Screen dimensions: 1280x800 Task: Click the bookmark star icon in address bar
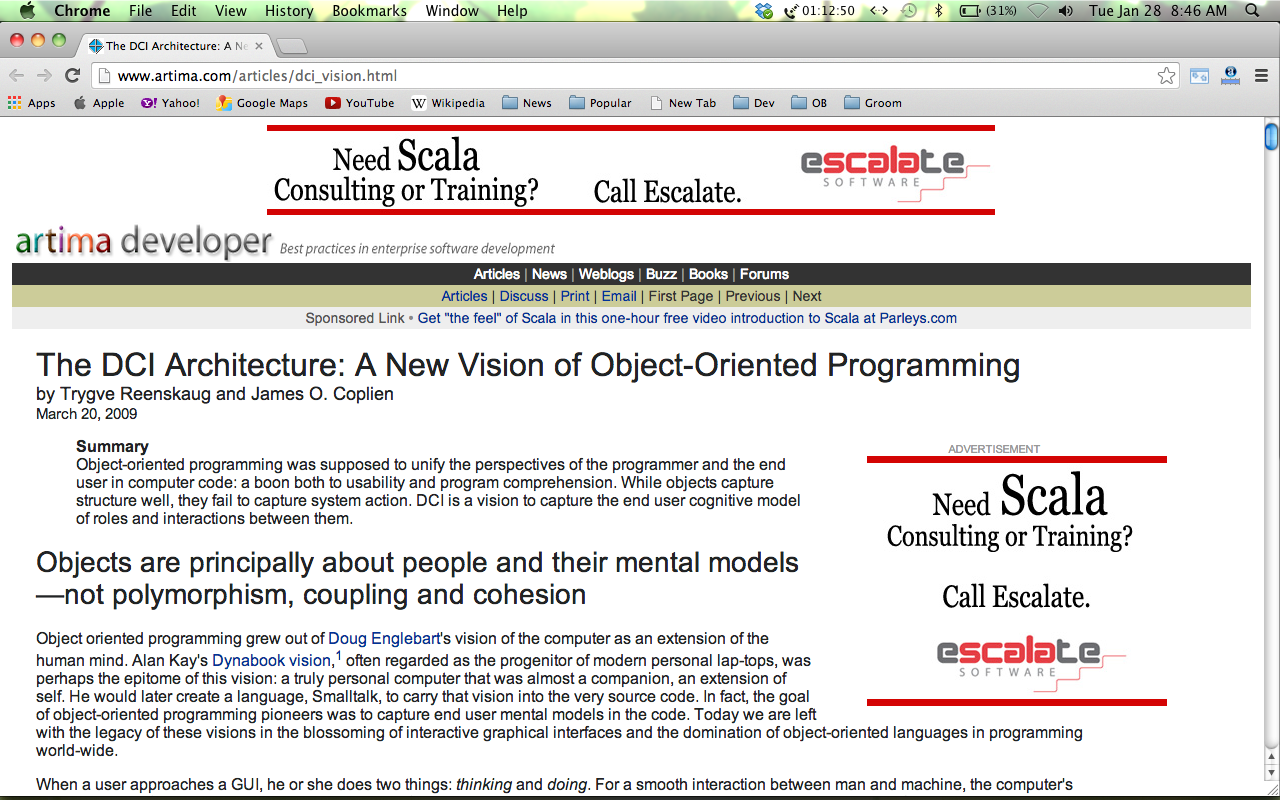[1166, 76]
